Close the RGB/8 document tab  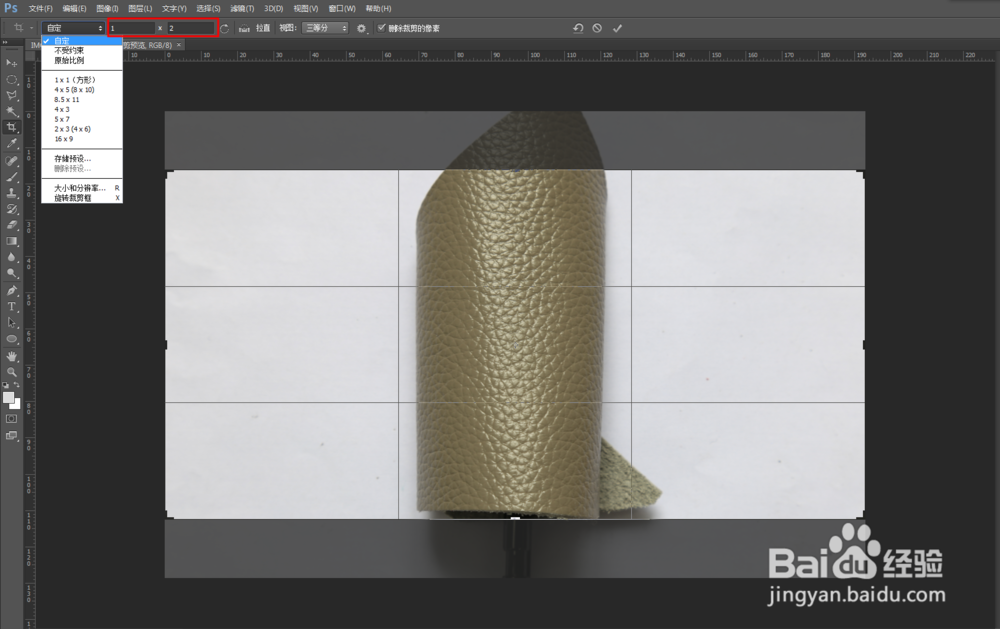[179, 45]
